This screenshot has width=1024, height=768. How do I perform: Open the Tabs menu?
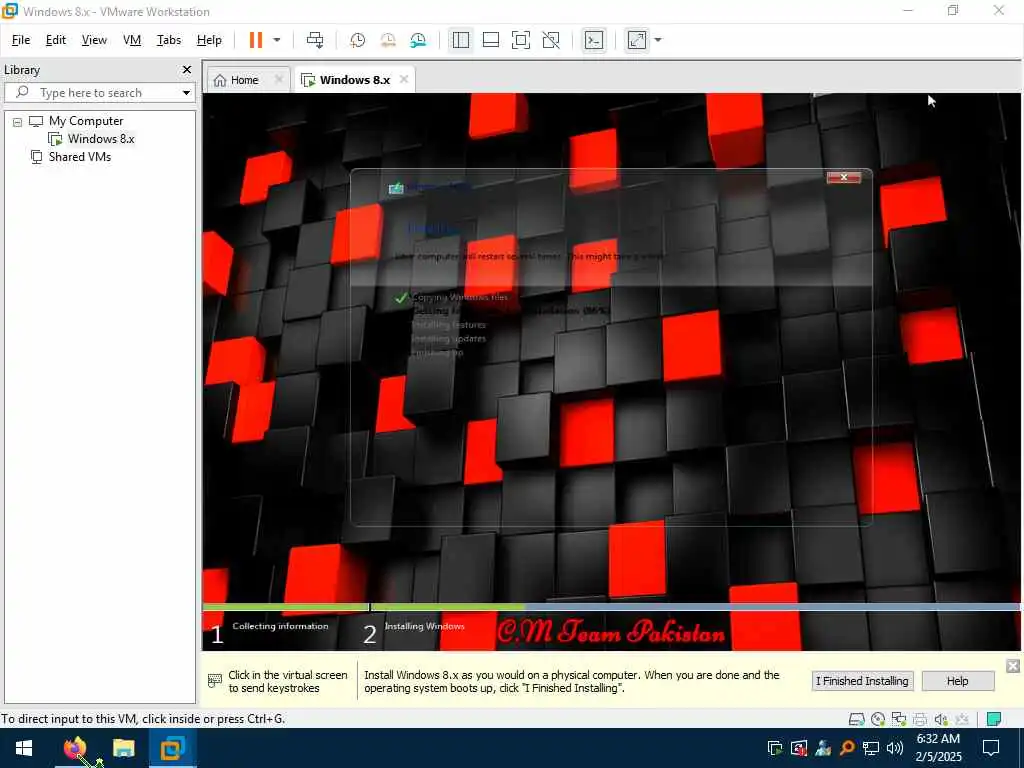pyautogui.click(x=168, y=40)
